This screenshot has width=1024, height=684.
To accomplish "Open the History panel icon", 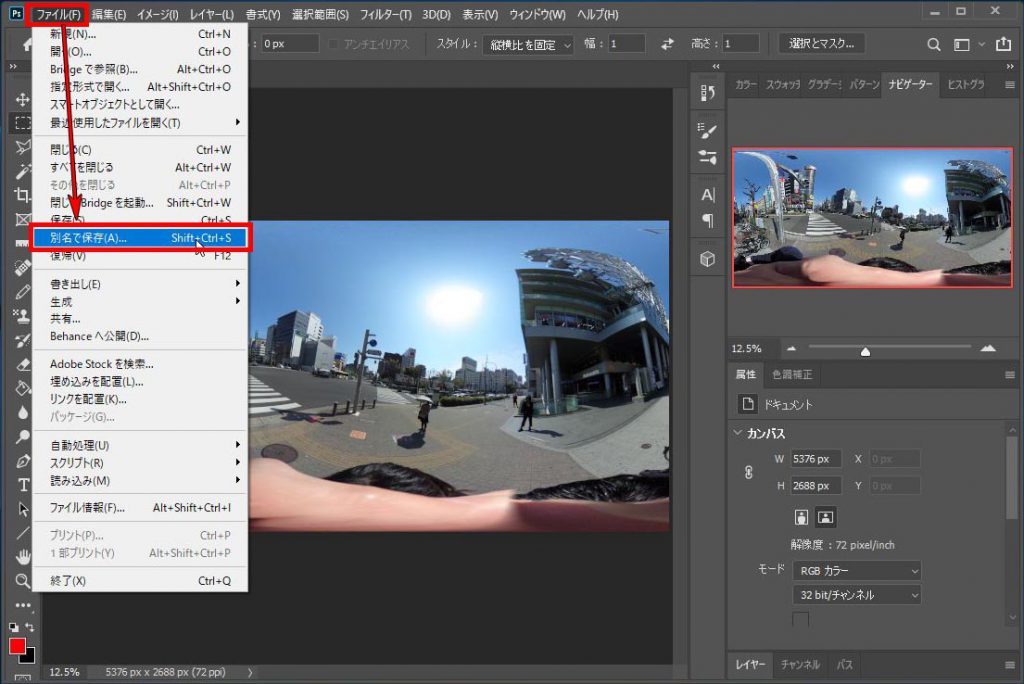I will pyautogui.click(x=707, y=93).
